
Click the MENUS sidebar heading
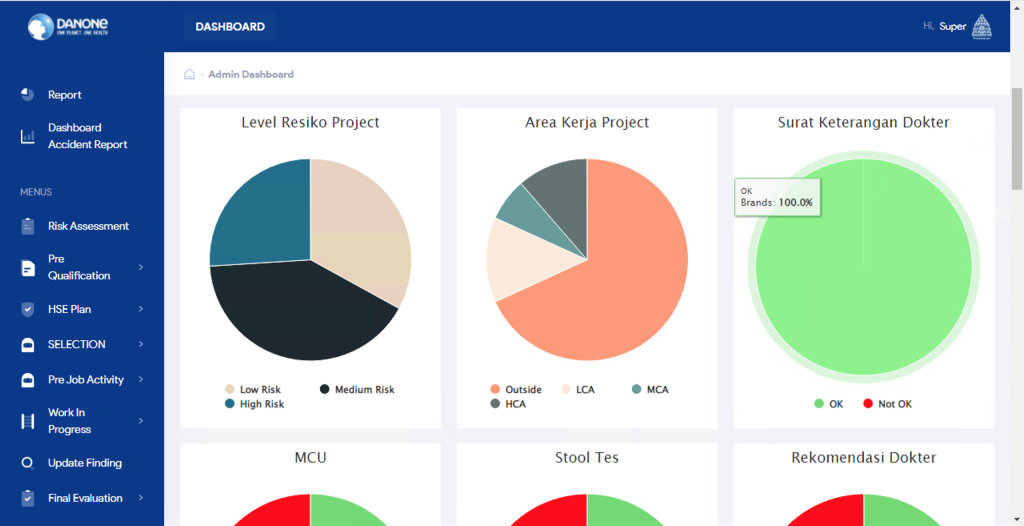coord(36,192)
